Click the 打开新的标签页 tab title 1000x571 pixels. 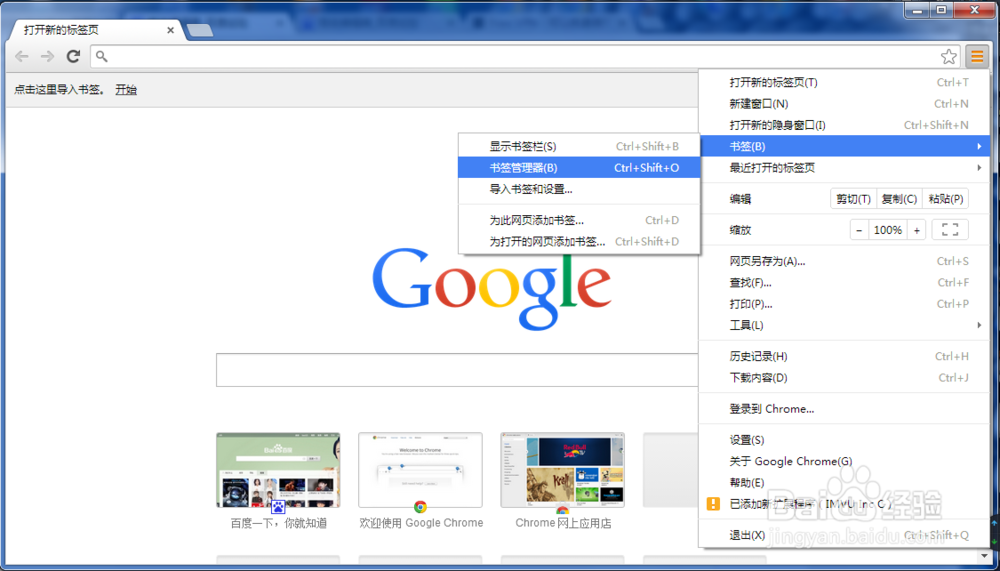[61, 30]
